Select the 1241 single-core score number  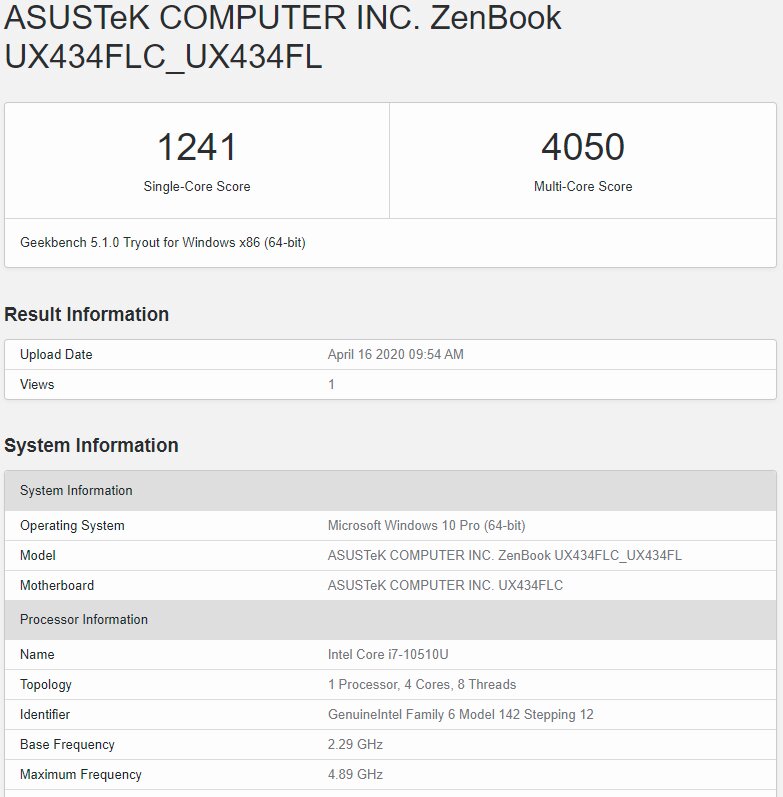coord(197,147)
